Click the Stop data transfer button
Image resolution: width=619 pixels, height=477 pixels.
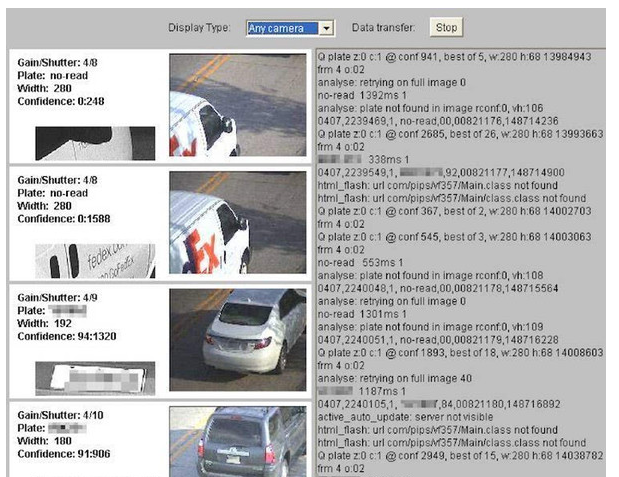pos(446,28)
